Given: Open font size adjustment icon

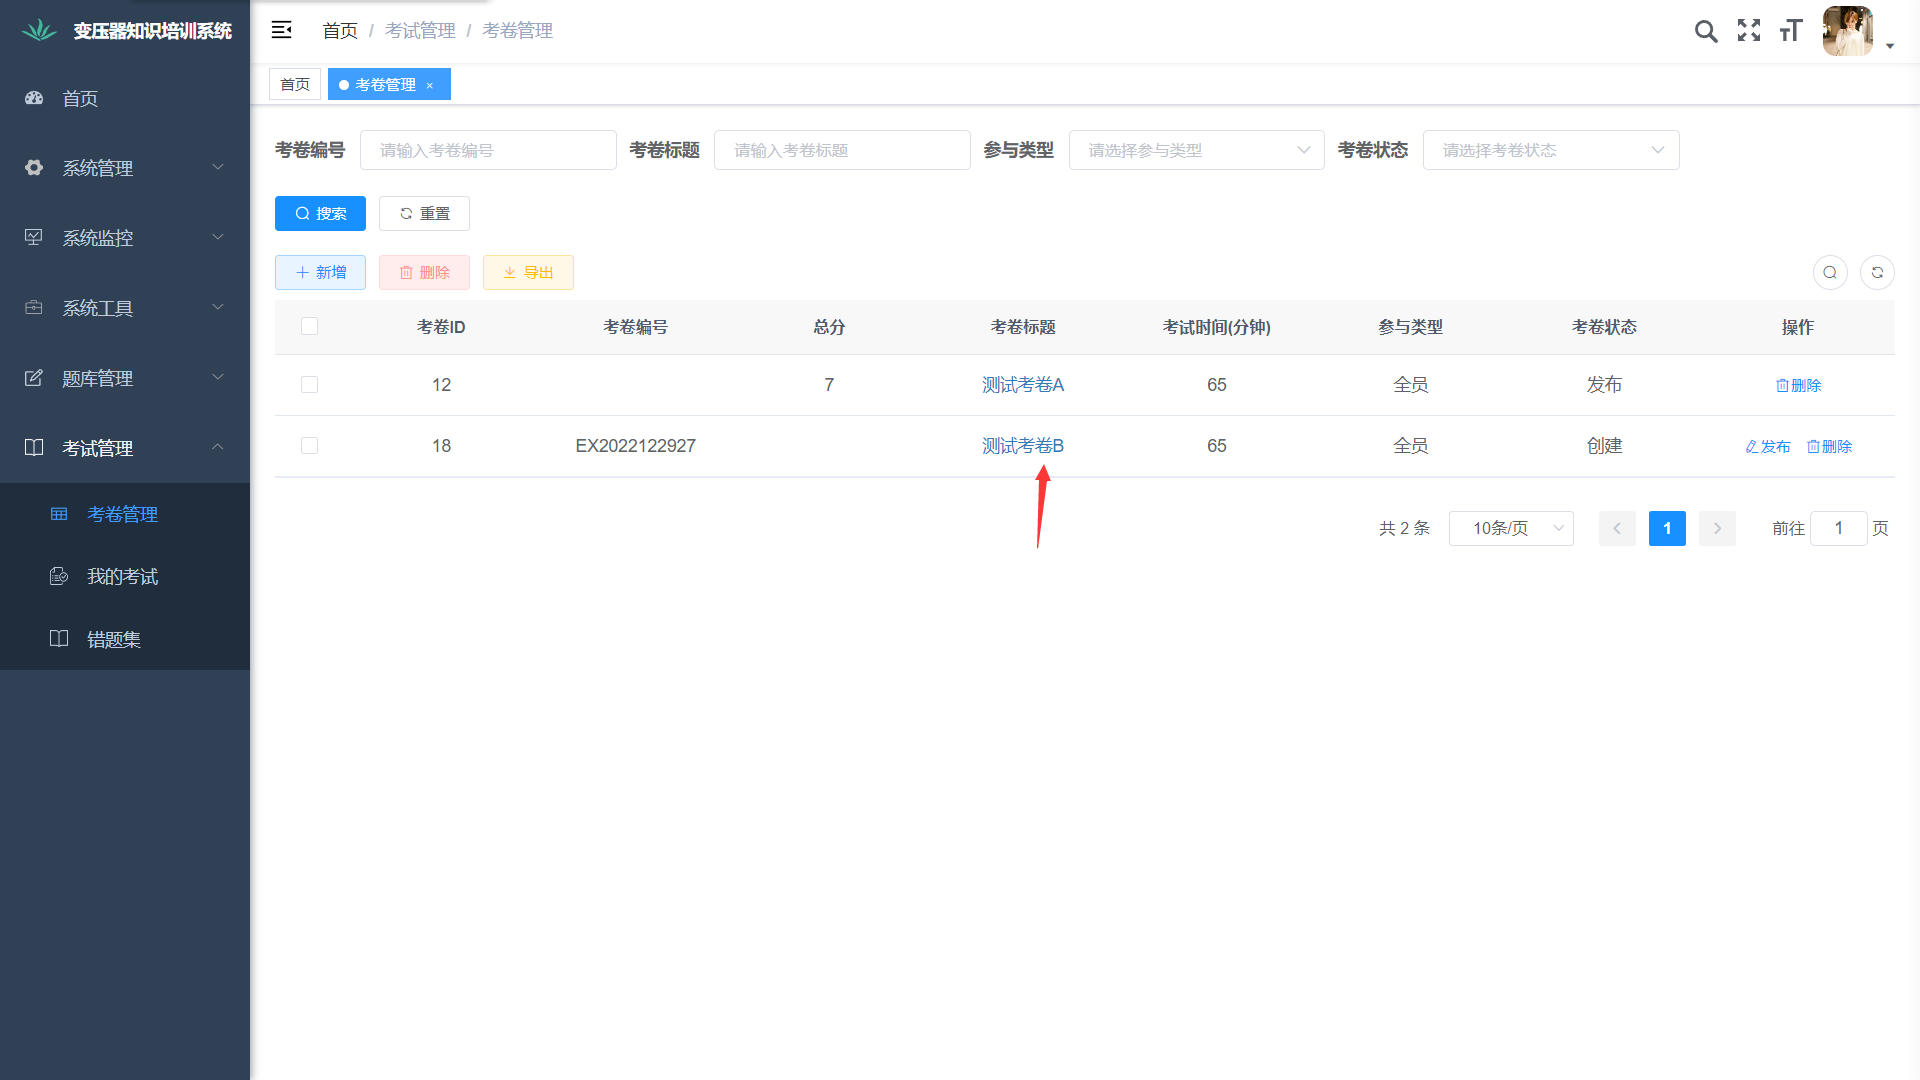Looking at the screenshot, I should [1791, 31].
